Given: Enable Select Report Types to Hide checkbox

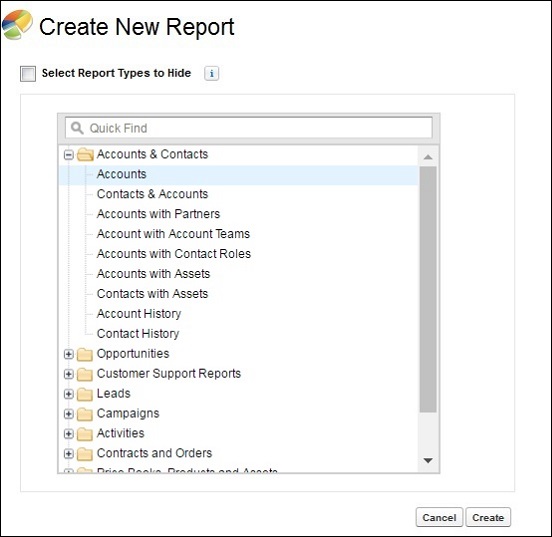Looking at the screenshot, I should click(28, 74).
